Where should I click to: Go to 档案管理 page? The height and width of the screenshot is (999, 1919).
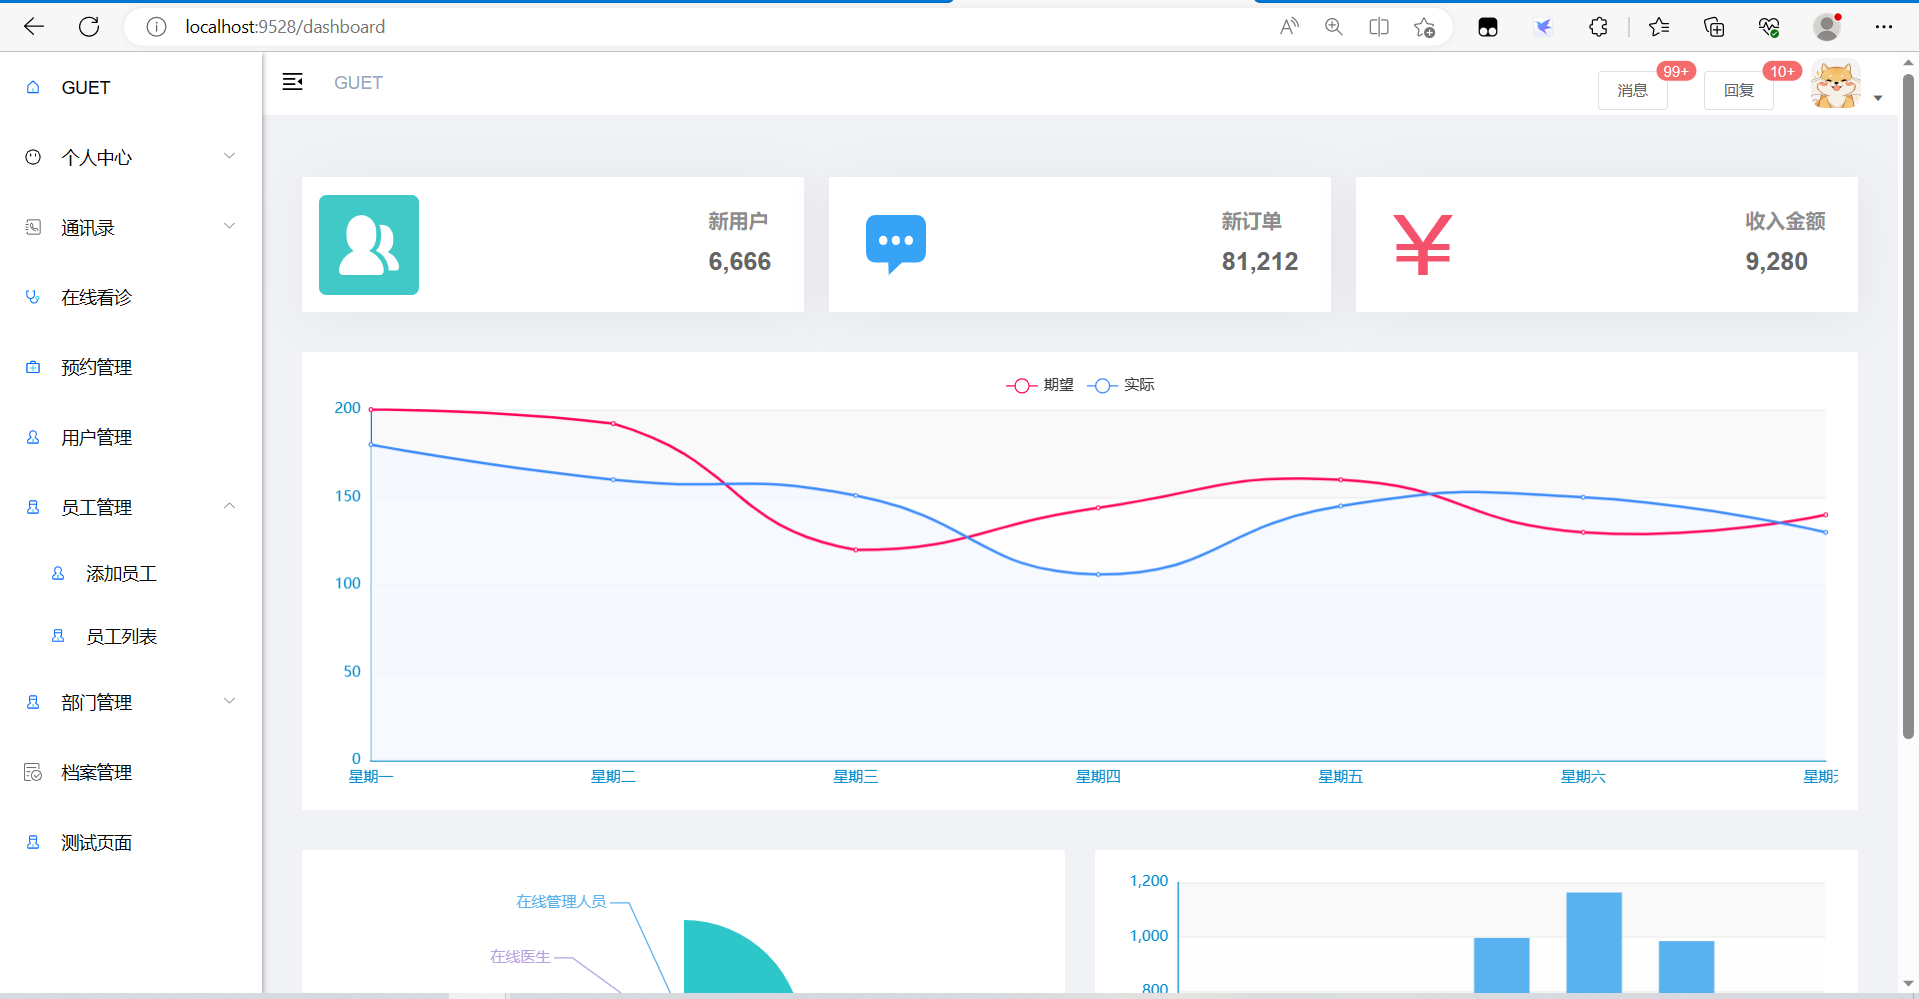131,772
